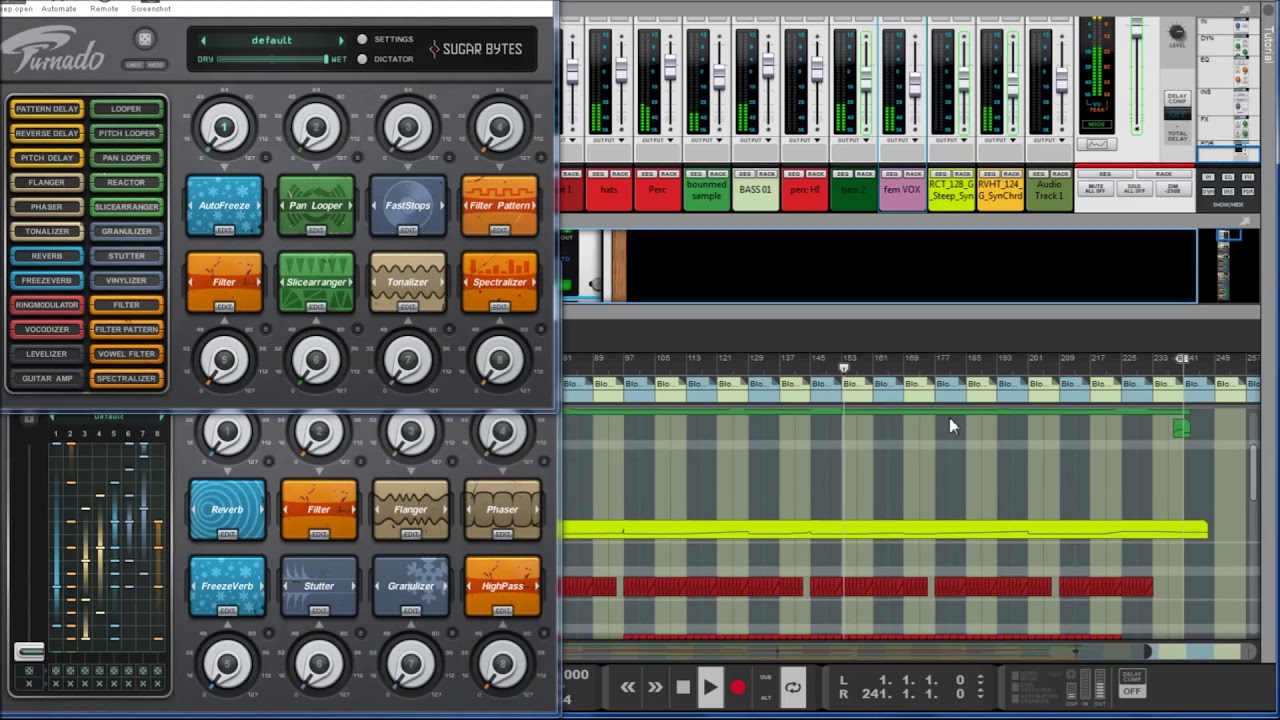Select the HighPass slot in lower Turnado
Viewport: 1280px width, 720px height.
pyautogui.click(x=503, y=586)
